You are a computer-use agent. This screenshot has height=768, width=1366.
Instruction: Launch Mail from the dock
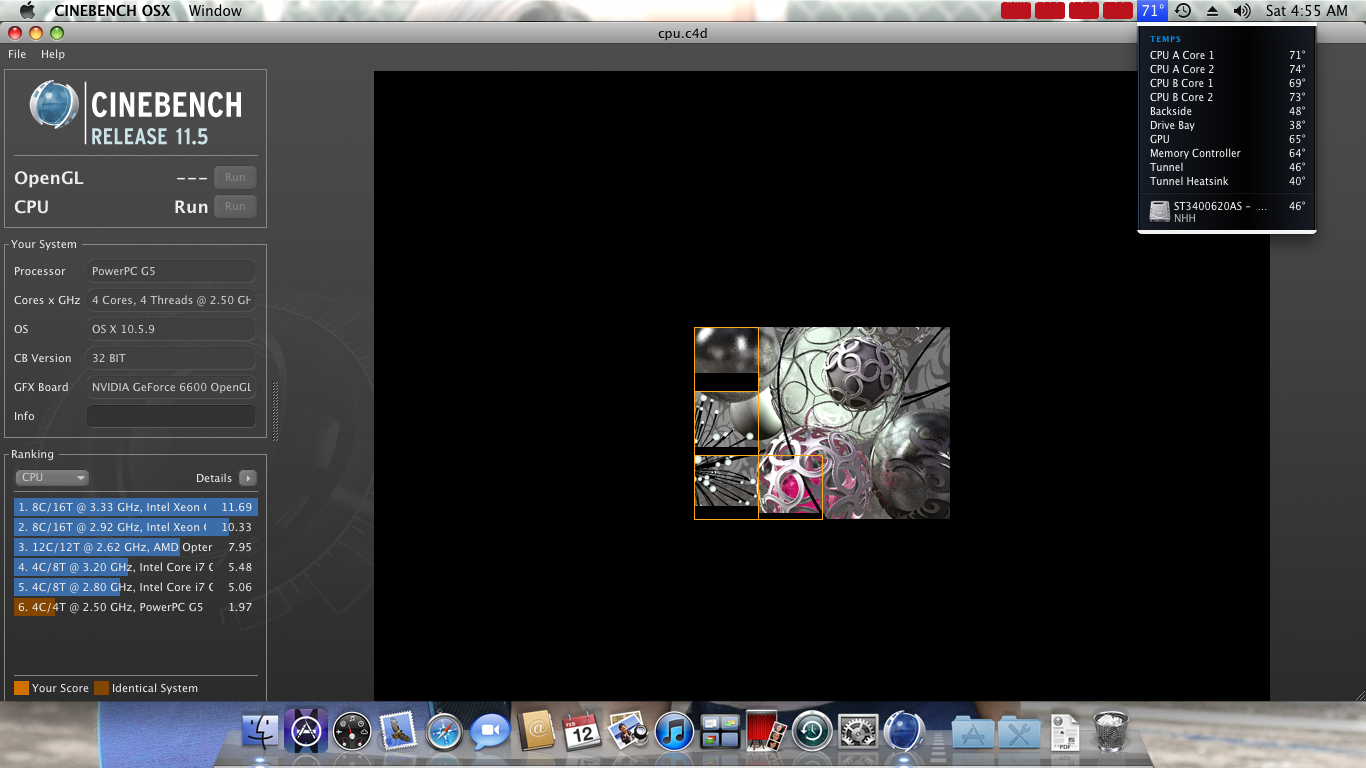click(398, 732)
